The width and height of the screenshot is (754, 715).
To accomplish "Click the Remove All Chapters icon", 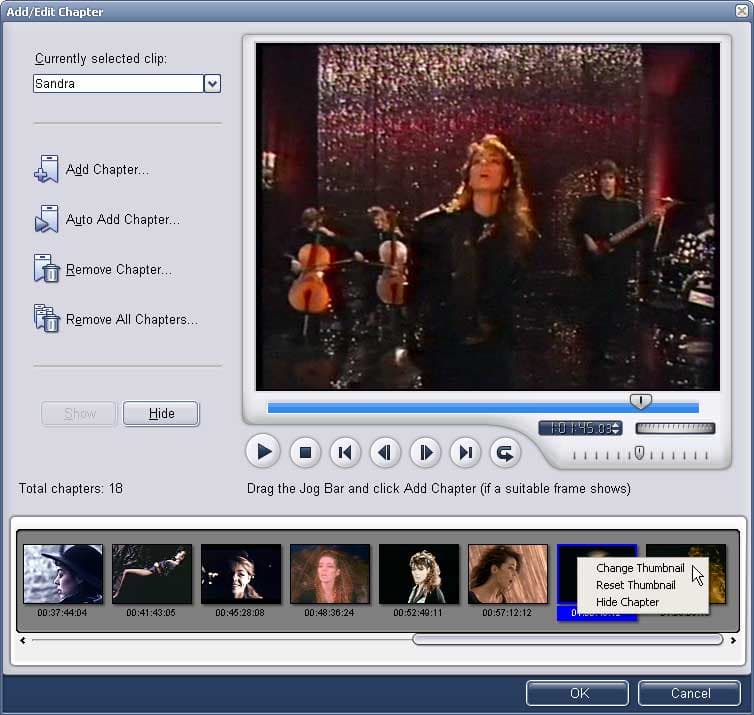I will tap(46, 319).
